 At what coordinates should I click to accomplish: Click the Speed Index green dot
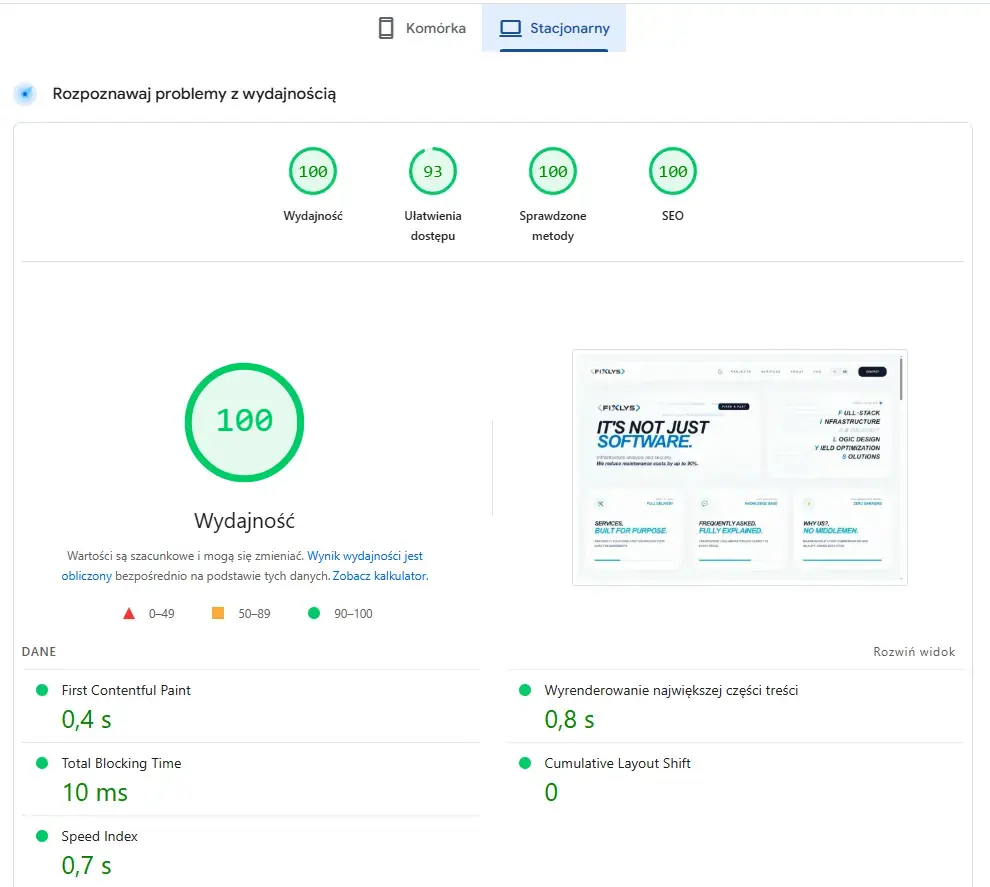(42, 836)
